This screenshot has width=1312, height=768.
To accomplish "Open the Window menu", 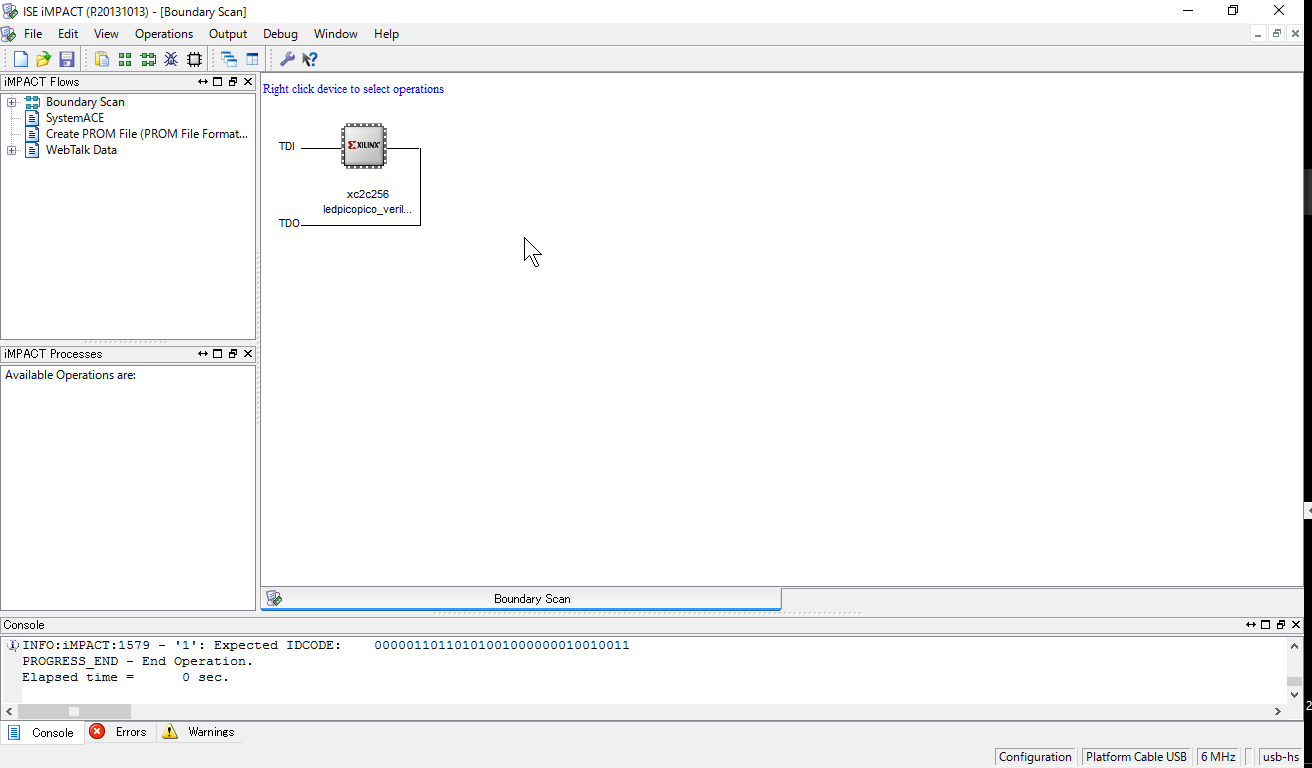I will point(336,34).
